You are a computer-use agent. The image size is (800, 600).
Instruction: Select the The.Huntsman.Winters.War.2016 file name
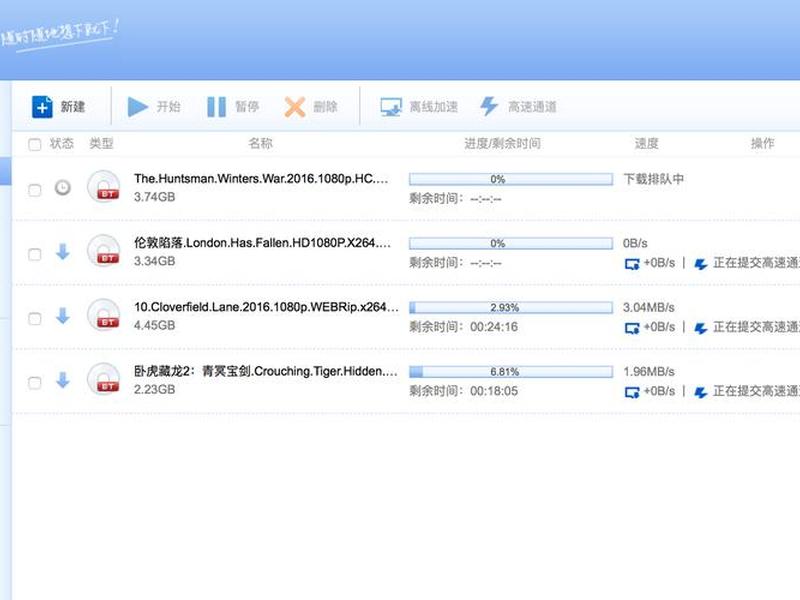click(x=261, y=179)
